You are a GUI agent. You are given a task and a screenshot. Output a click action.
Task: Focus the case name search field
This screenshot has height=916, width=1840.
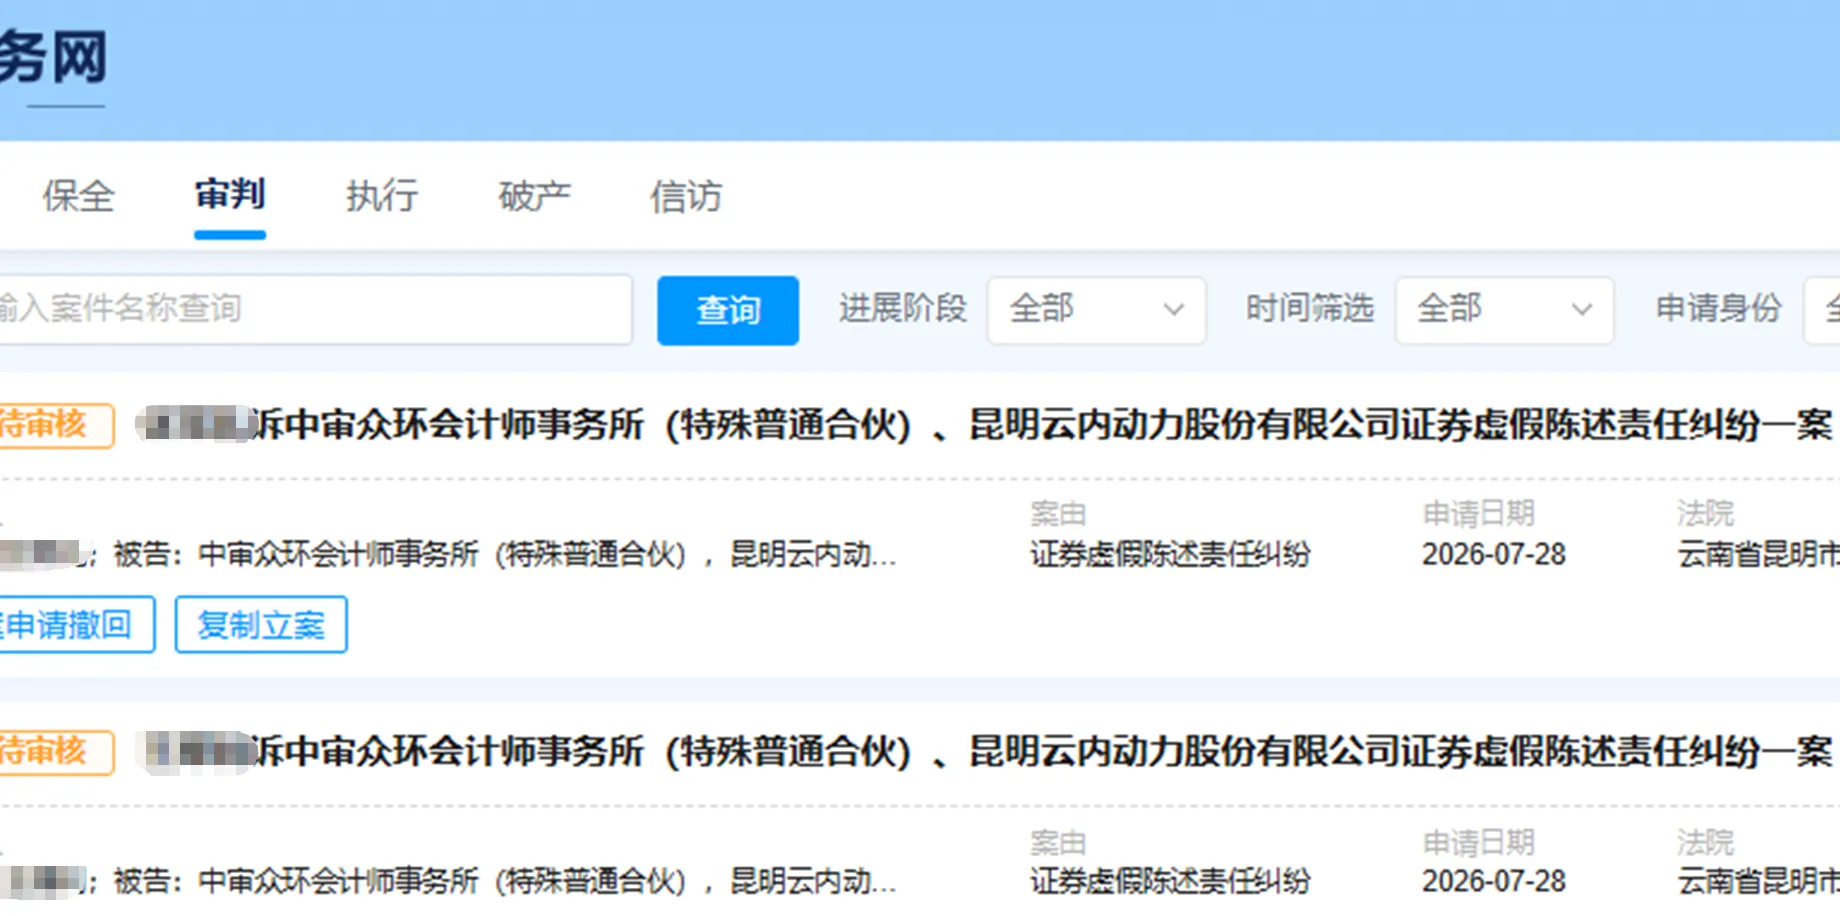coord(315,310)
